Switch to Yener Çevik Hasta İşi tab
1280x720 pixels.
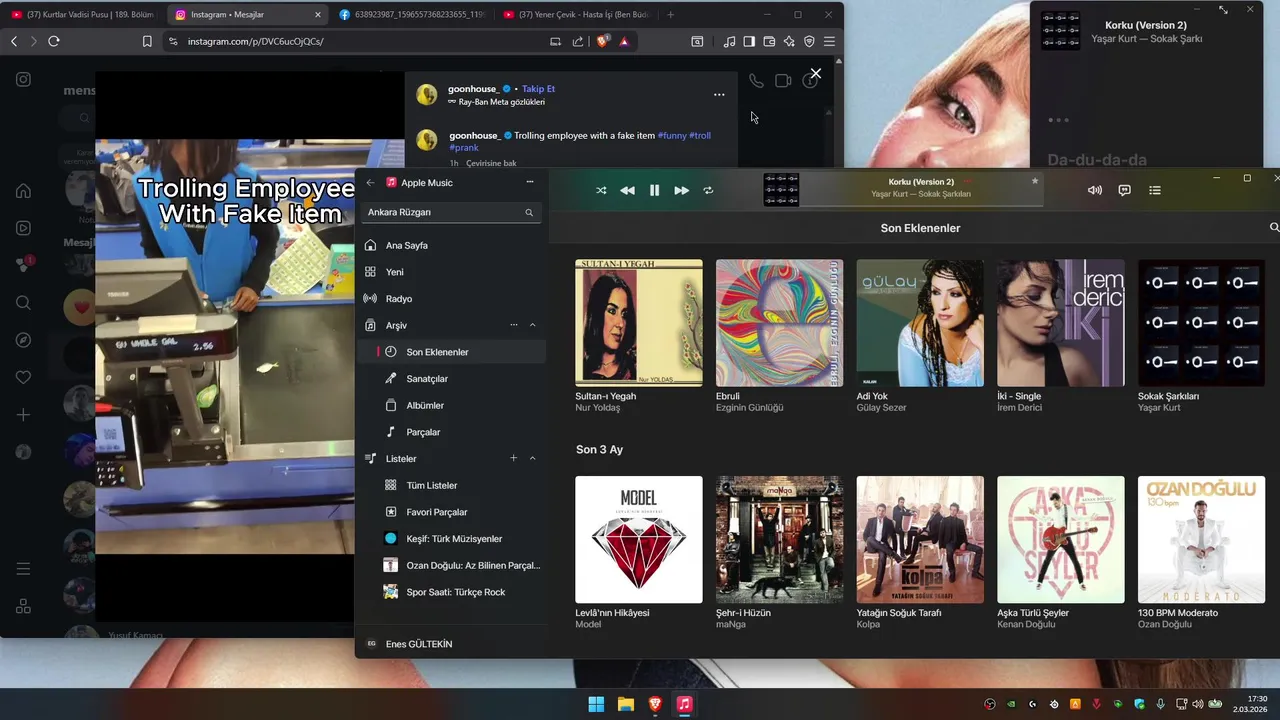point(577,15)
